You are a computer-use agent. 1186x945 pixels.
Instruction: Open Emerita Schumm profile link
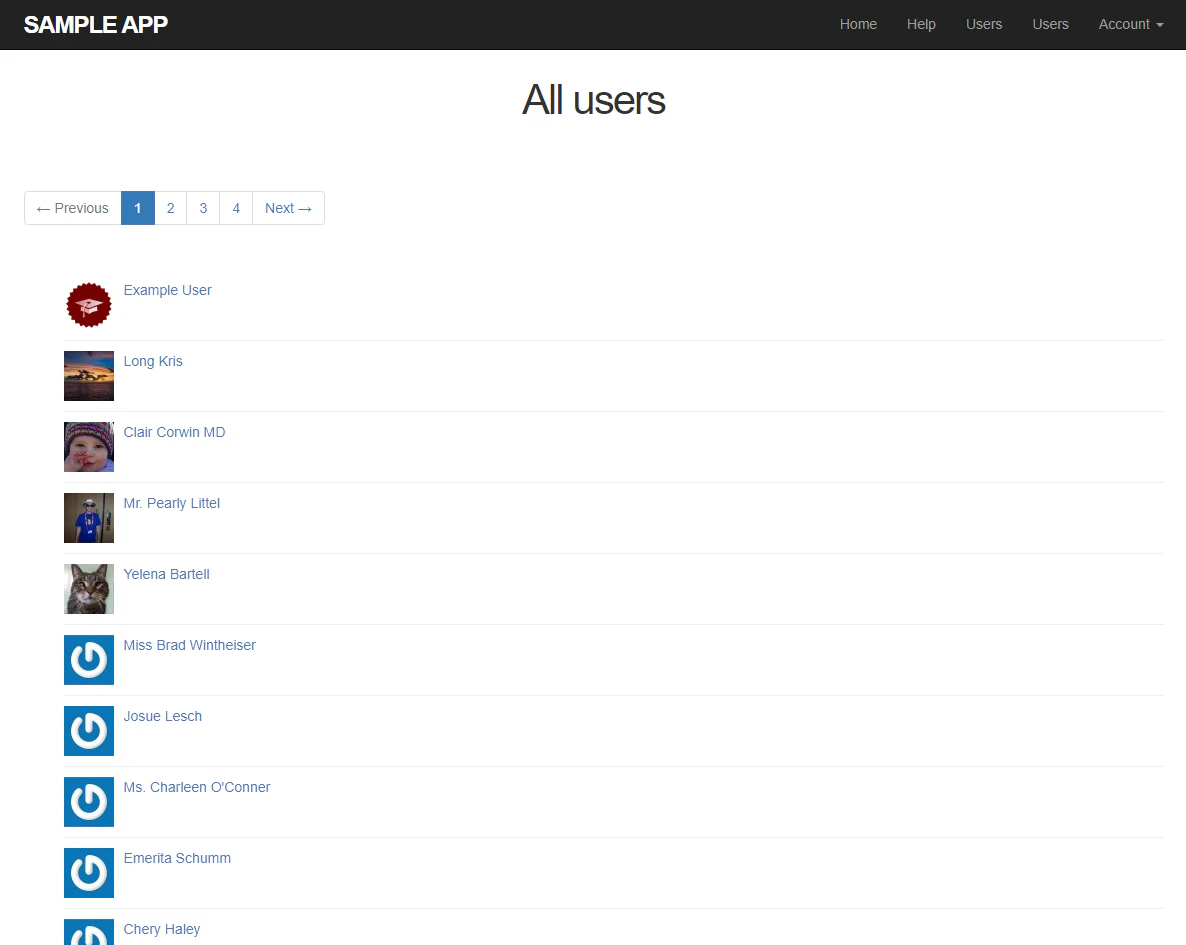point(177,859)
